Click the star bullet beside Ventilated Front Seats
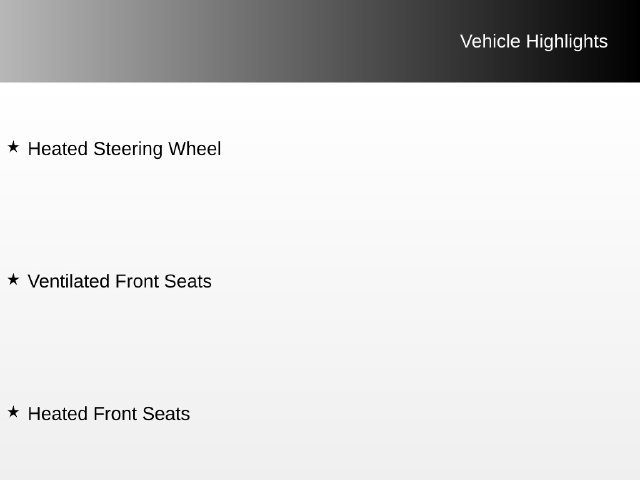The image size is (640, 480). 13,280
